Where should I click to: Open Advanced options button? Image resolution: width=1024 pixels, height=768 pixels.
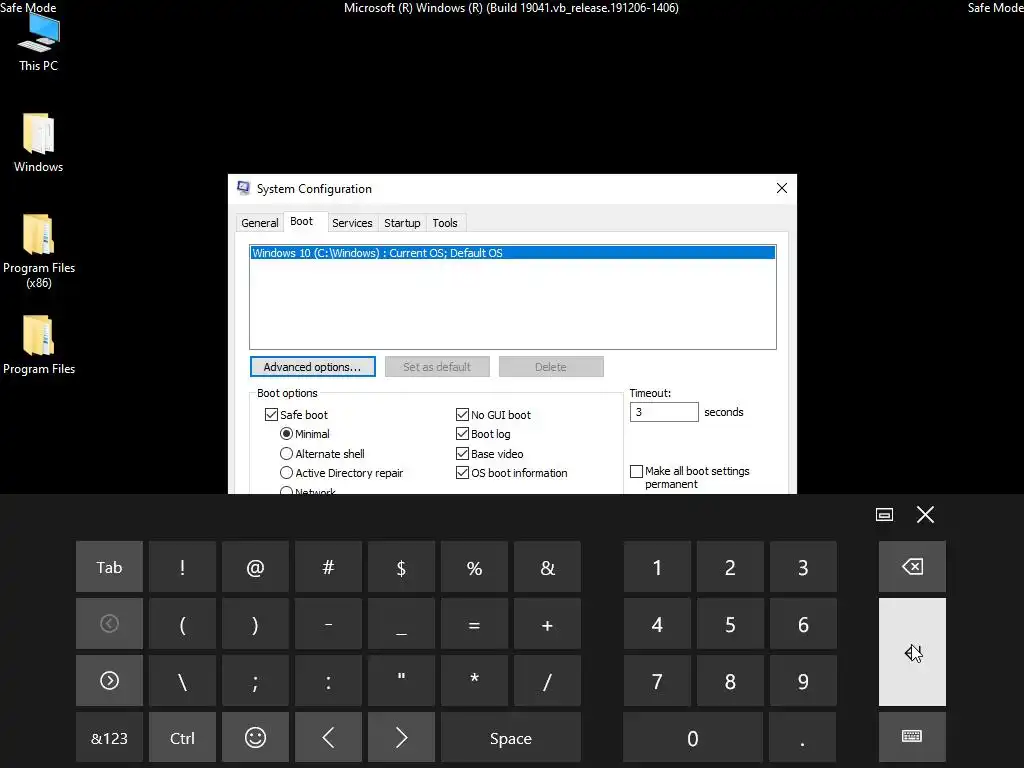[x=312, y=366]
